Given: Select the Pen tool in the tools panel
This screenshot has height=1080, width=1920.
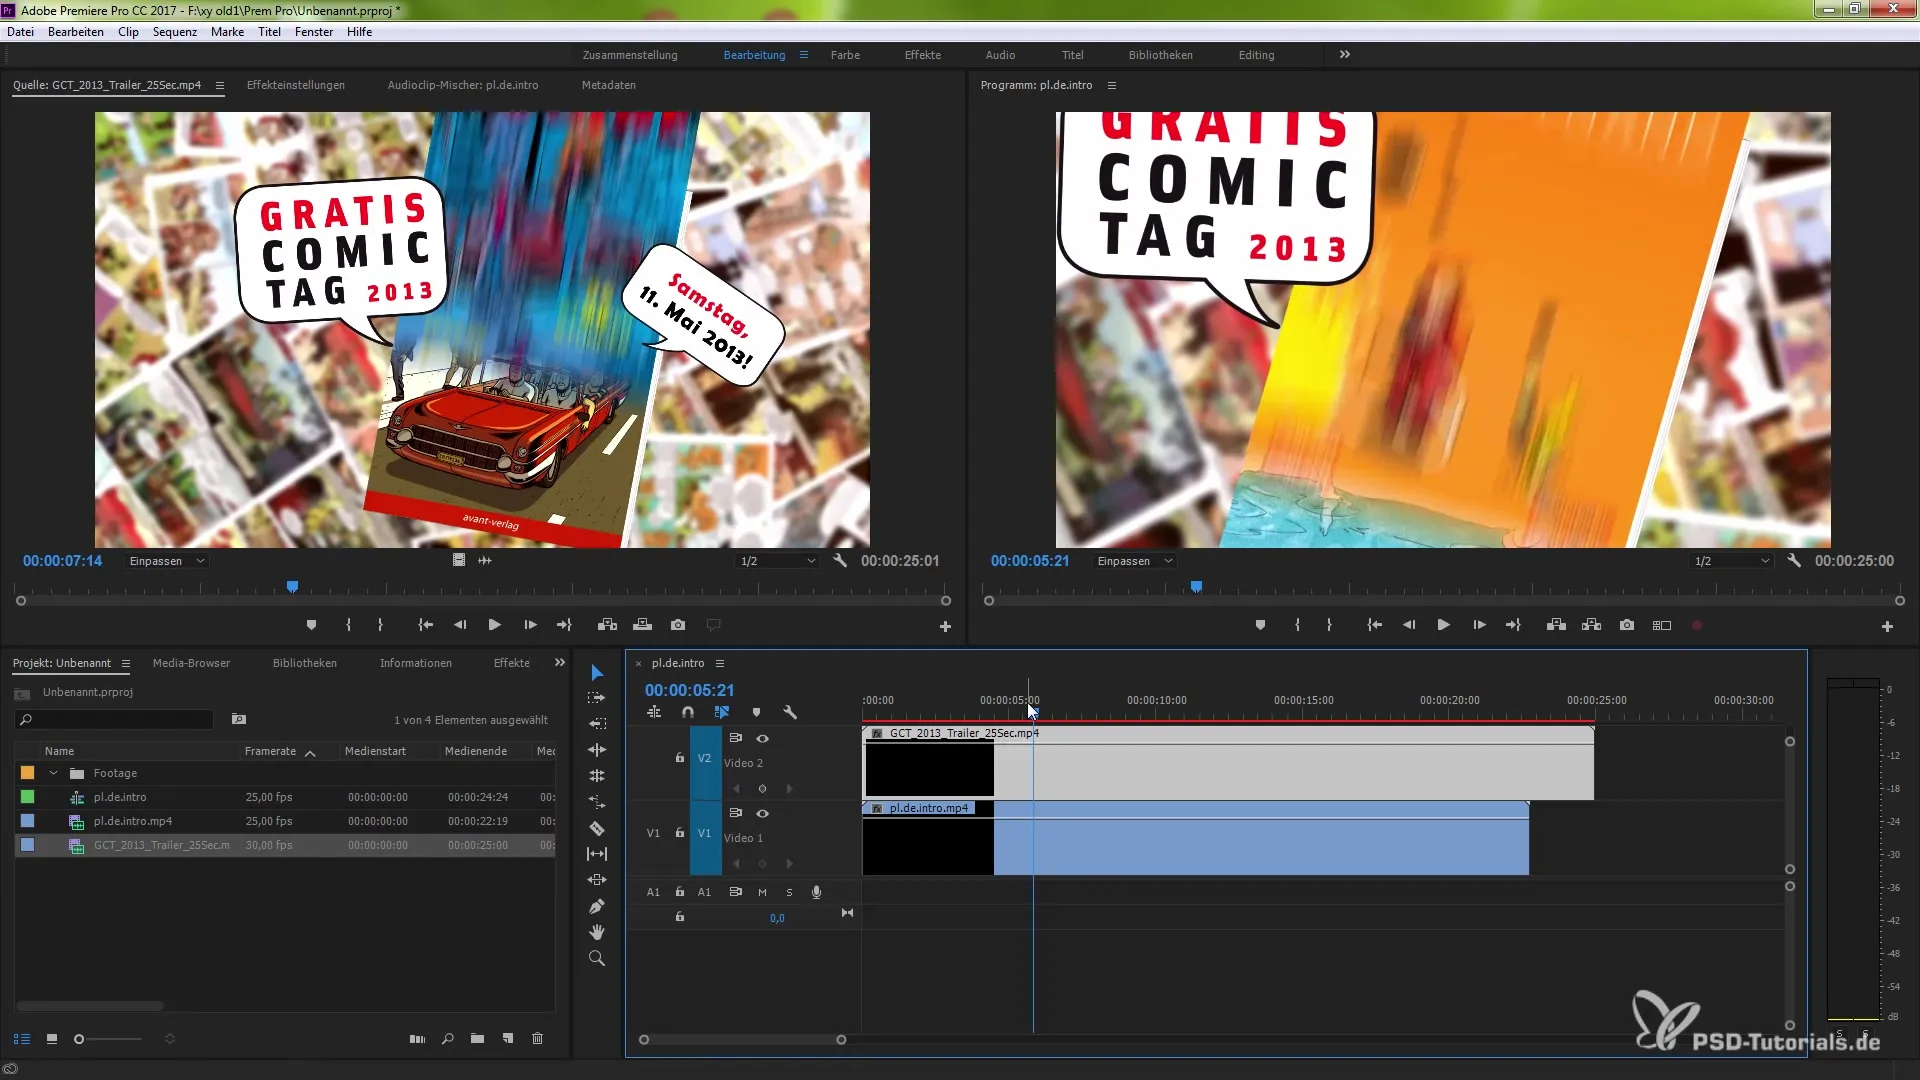Looking at the screenshot, I should (x=597, y=906).
